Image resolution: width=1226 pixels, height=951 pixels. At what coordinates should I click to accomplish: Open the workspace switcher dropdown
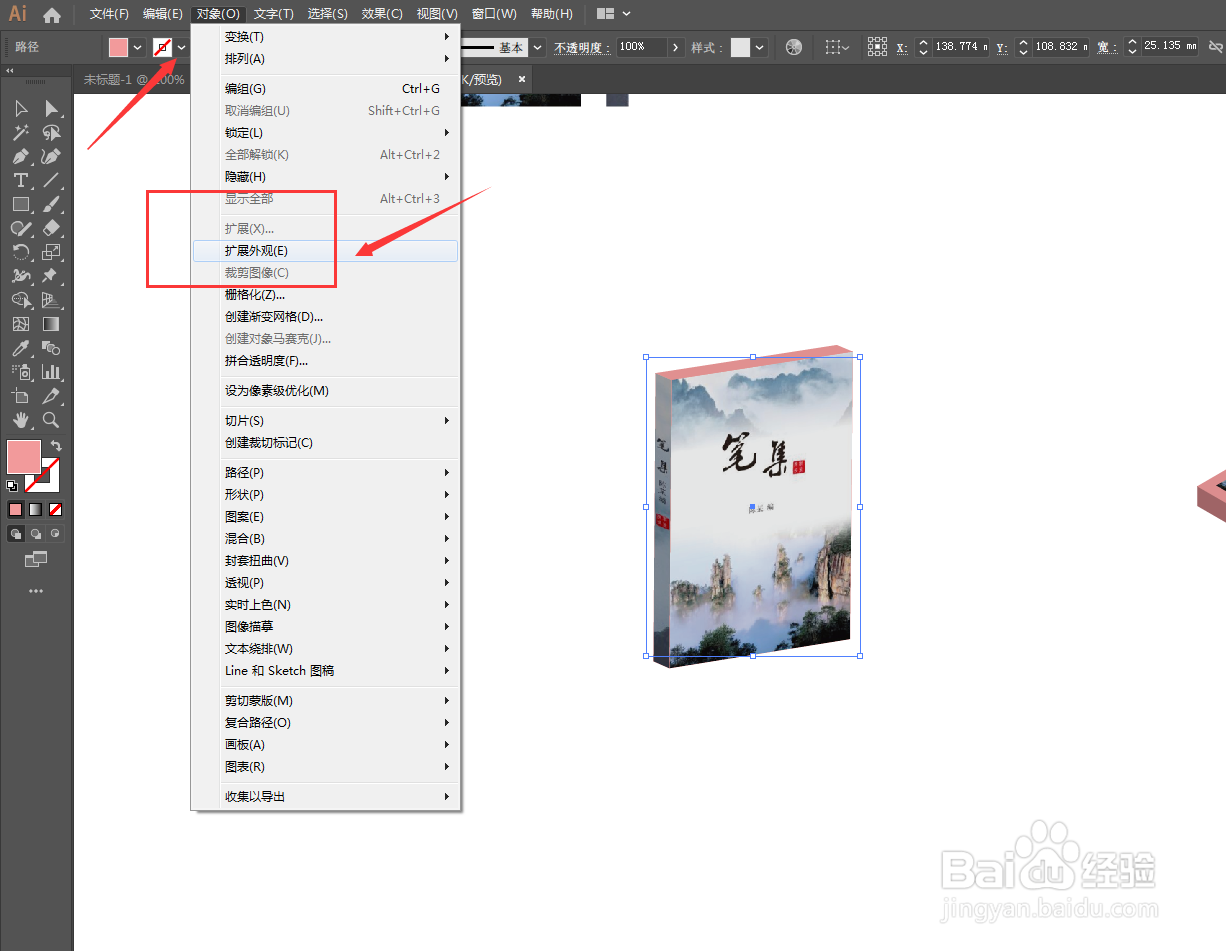(x=613, y=14)
